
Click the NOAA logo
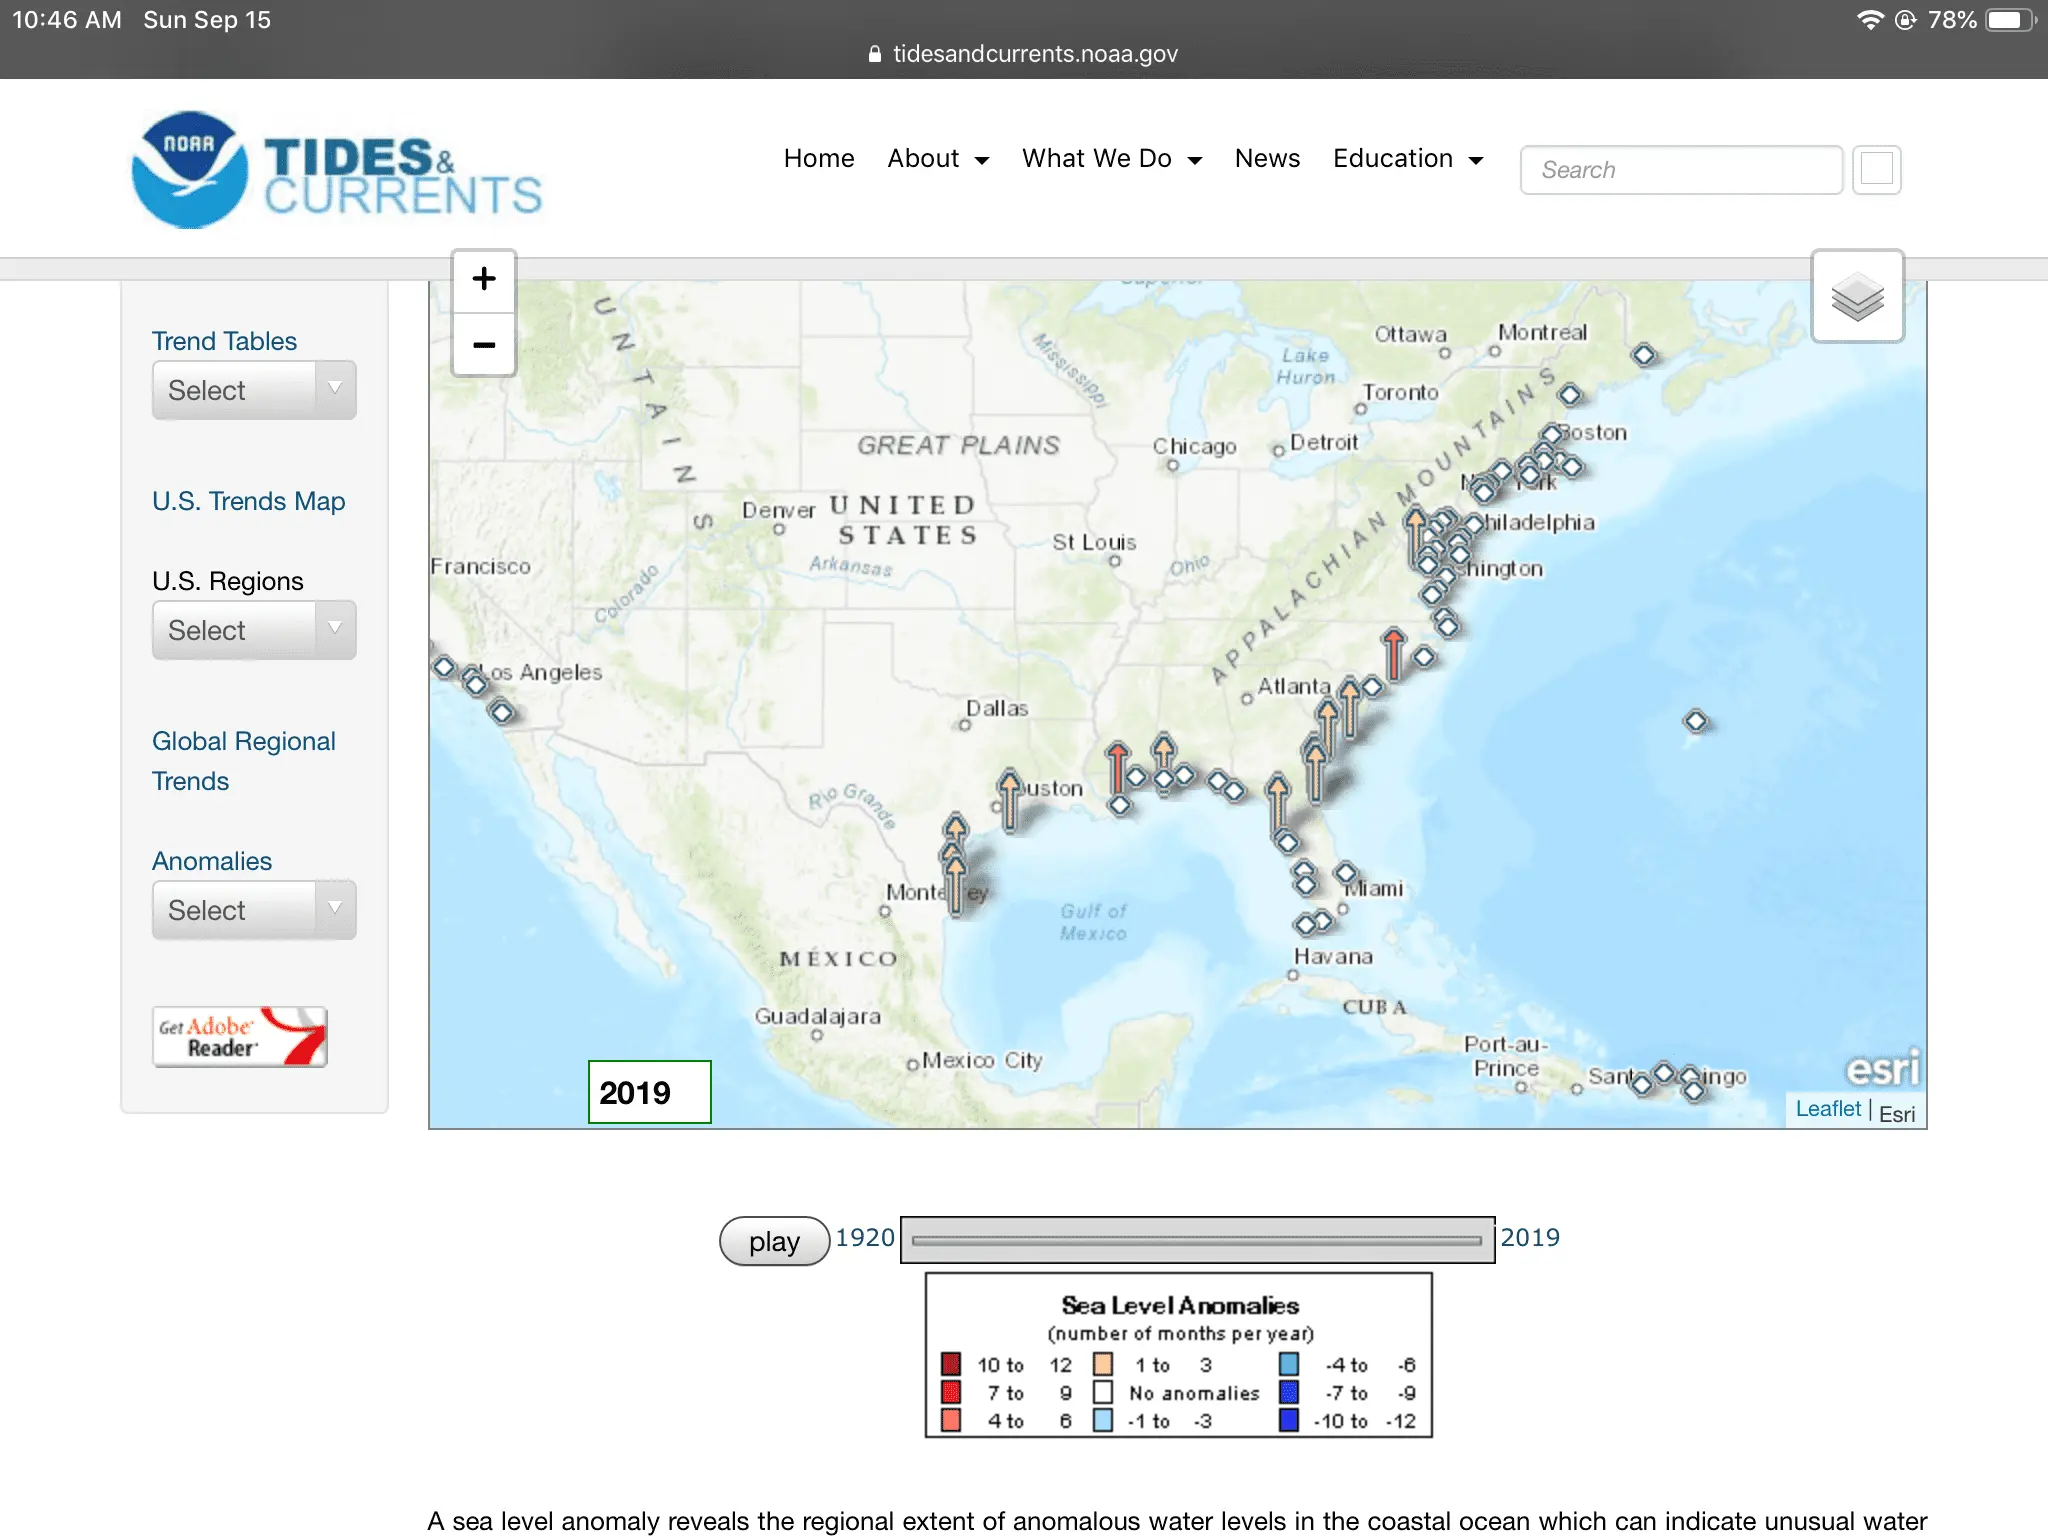pos(189,169)
